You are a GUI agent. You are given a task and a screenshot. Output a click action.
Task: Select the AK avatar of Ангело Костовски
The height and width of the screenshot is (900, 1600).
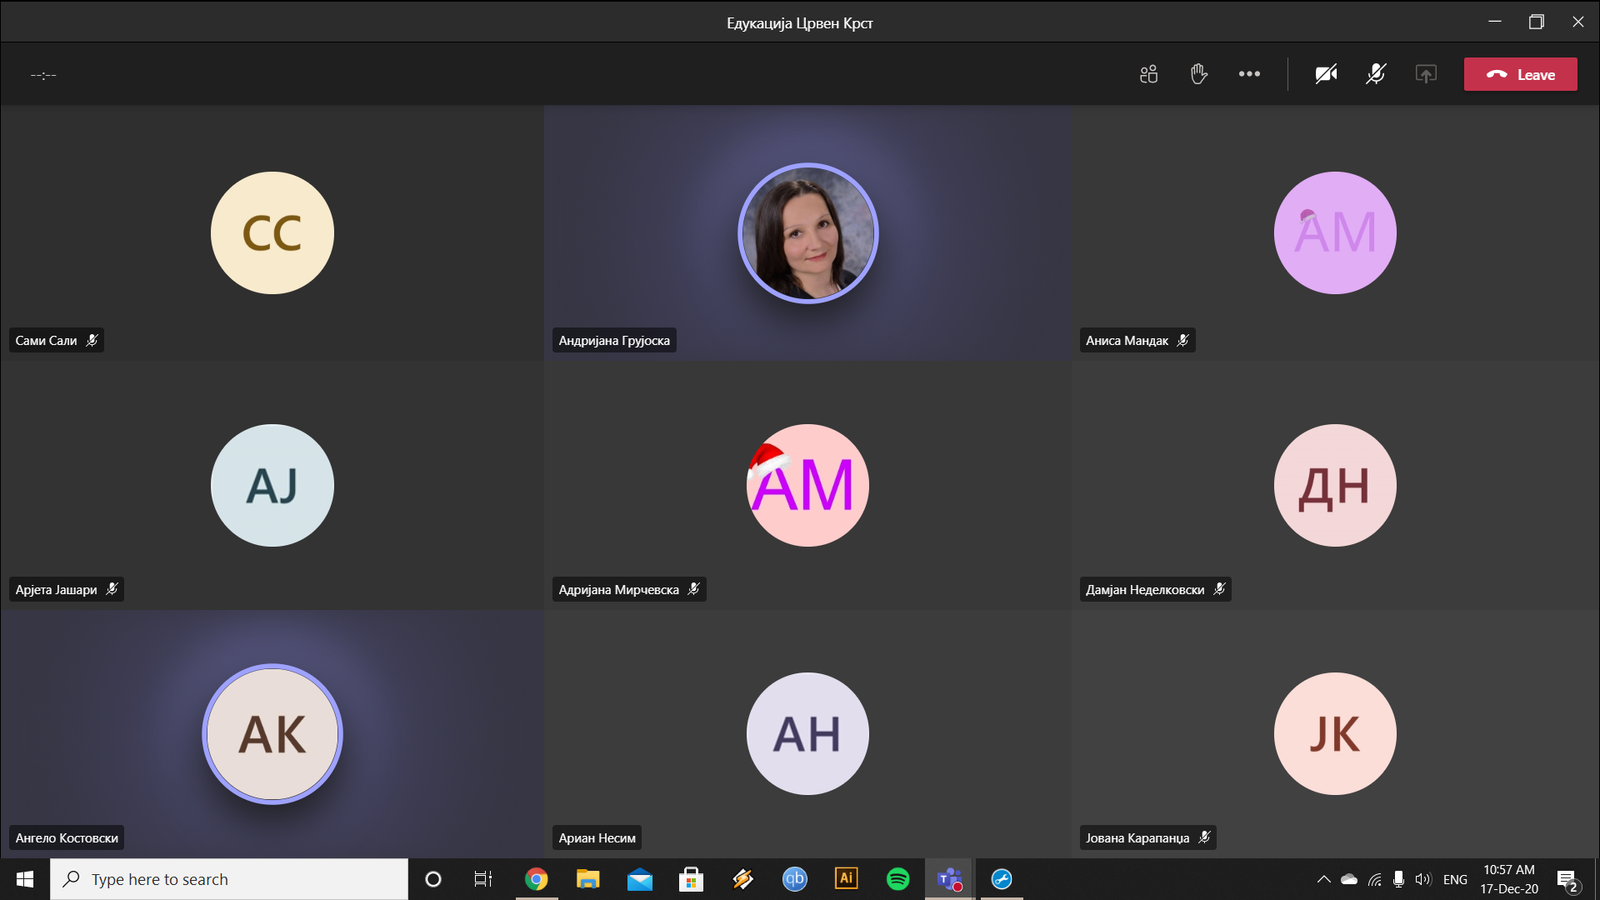tap(272, 734)
